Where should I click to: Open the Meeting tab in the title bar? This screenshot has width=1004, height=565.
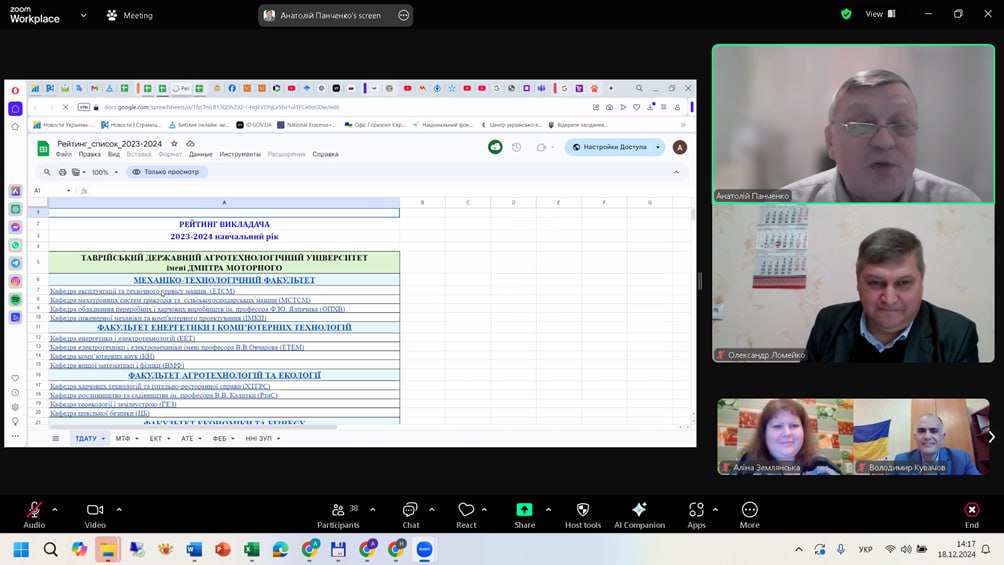(x=129, y=16)
